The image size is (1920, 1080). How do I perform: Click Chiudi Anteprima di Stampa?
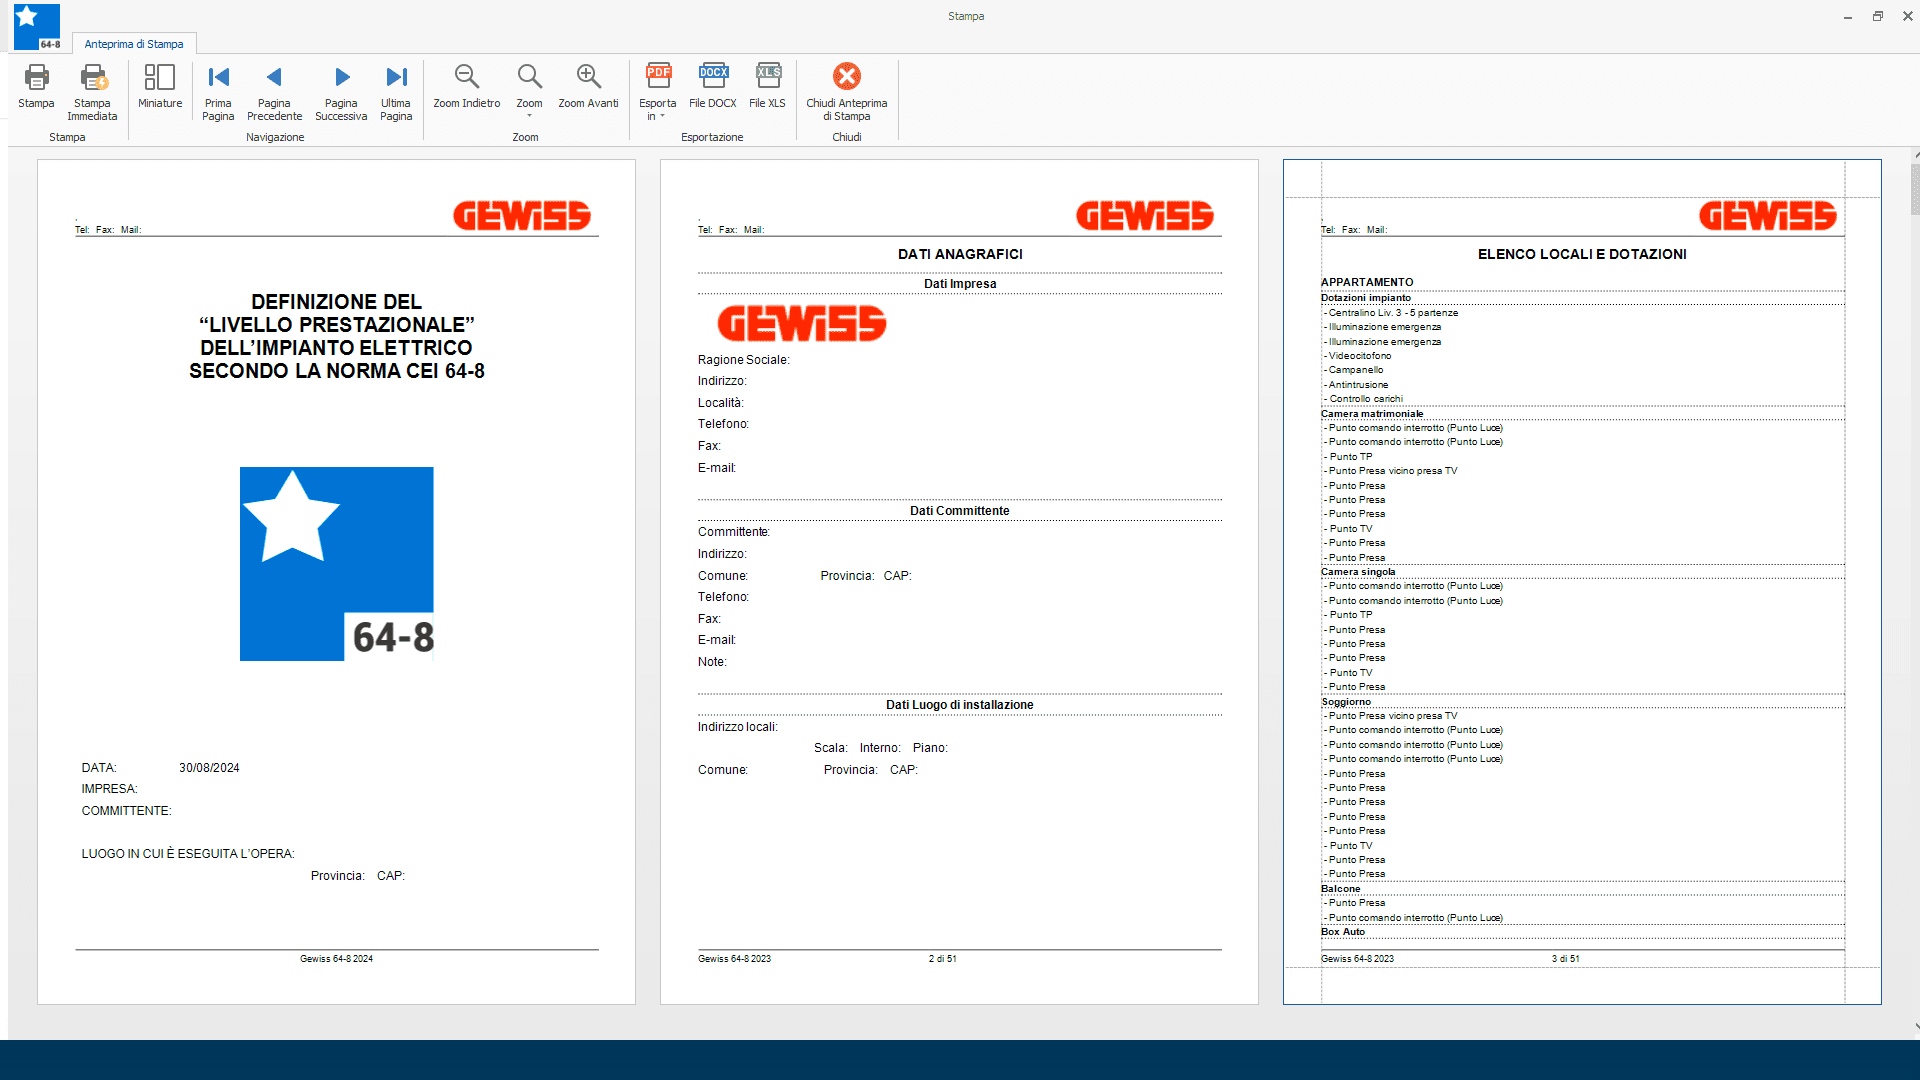[x=847, y=92]
